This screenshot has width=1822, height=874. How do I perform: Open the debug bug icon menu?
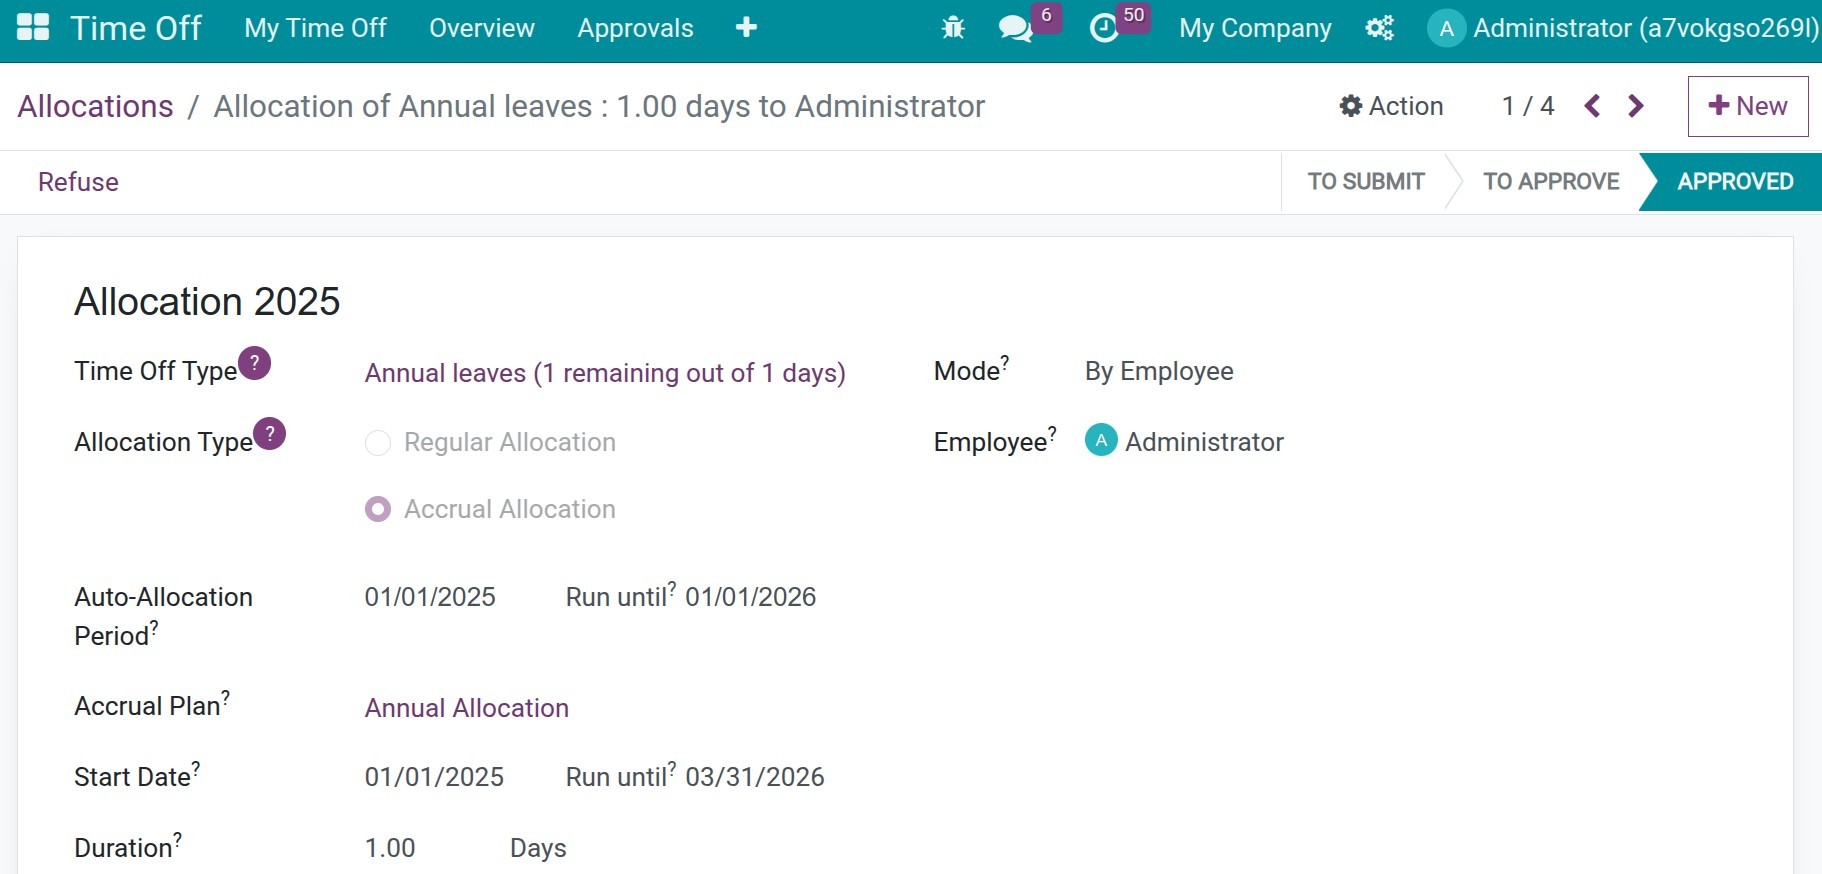953,28
